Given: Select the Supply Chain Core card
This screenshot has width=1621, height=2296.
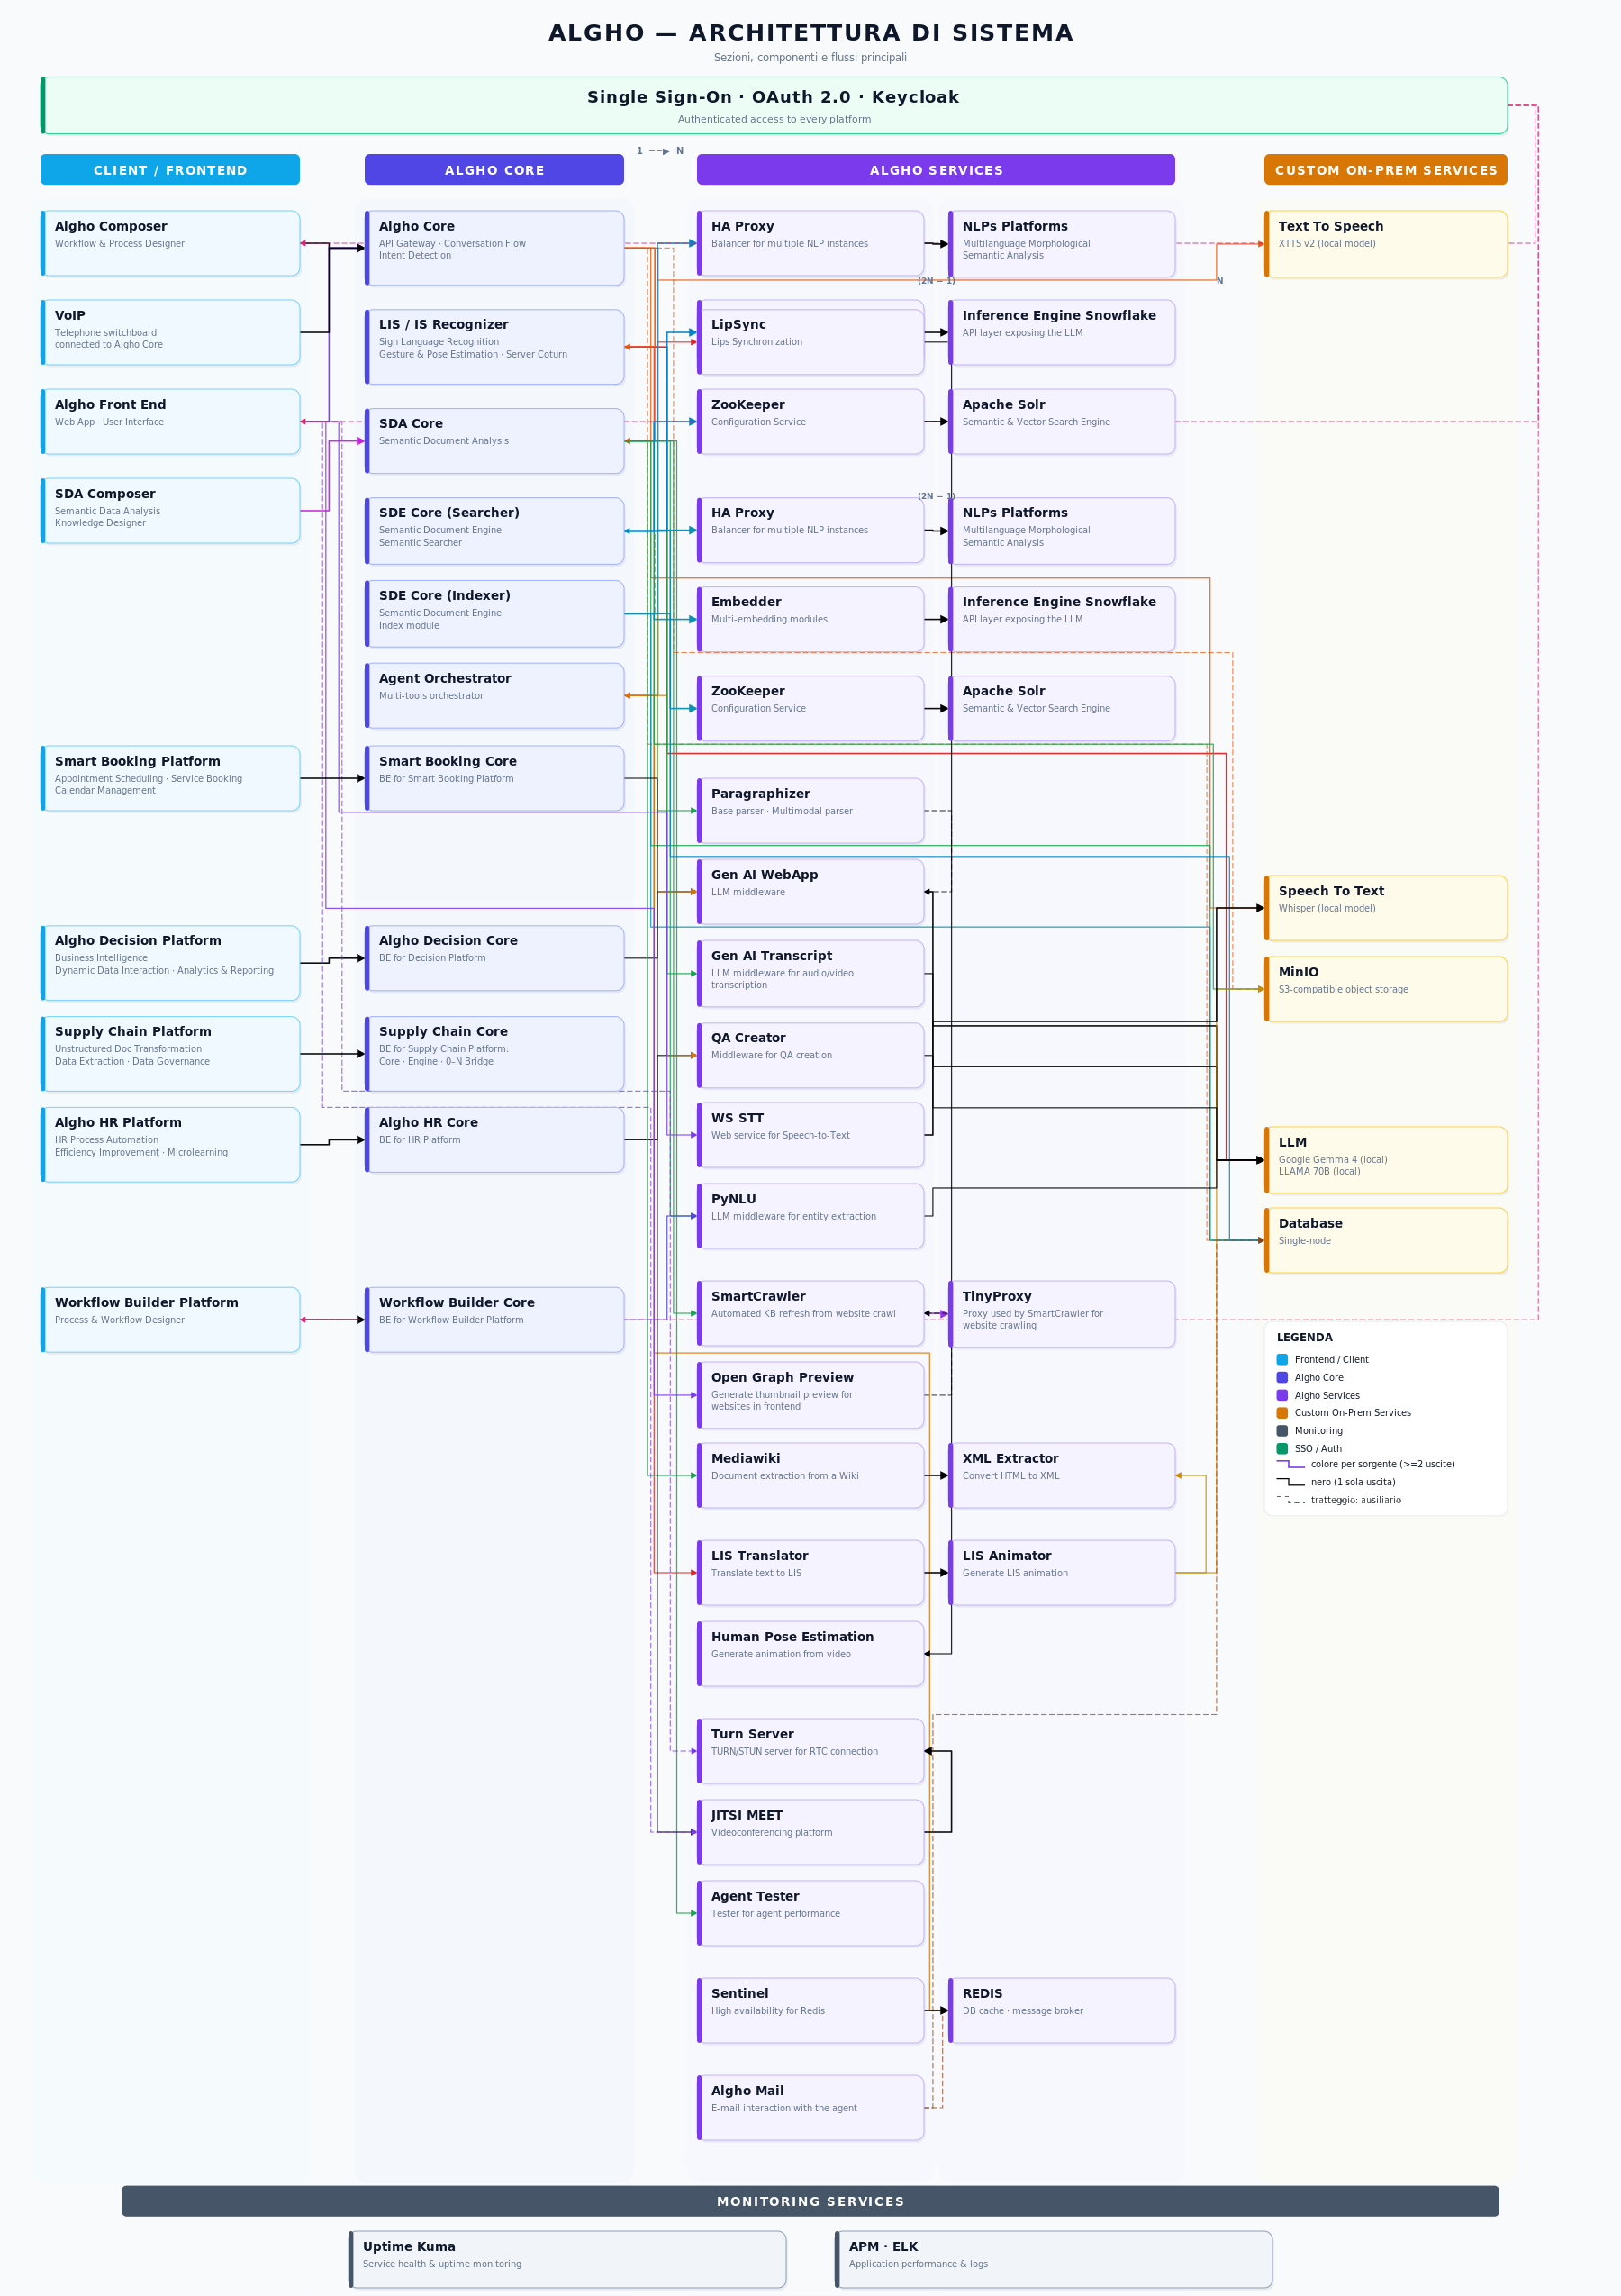Looking at the screenshot, I should (494, 1054).
